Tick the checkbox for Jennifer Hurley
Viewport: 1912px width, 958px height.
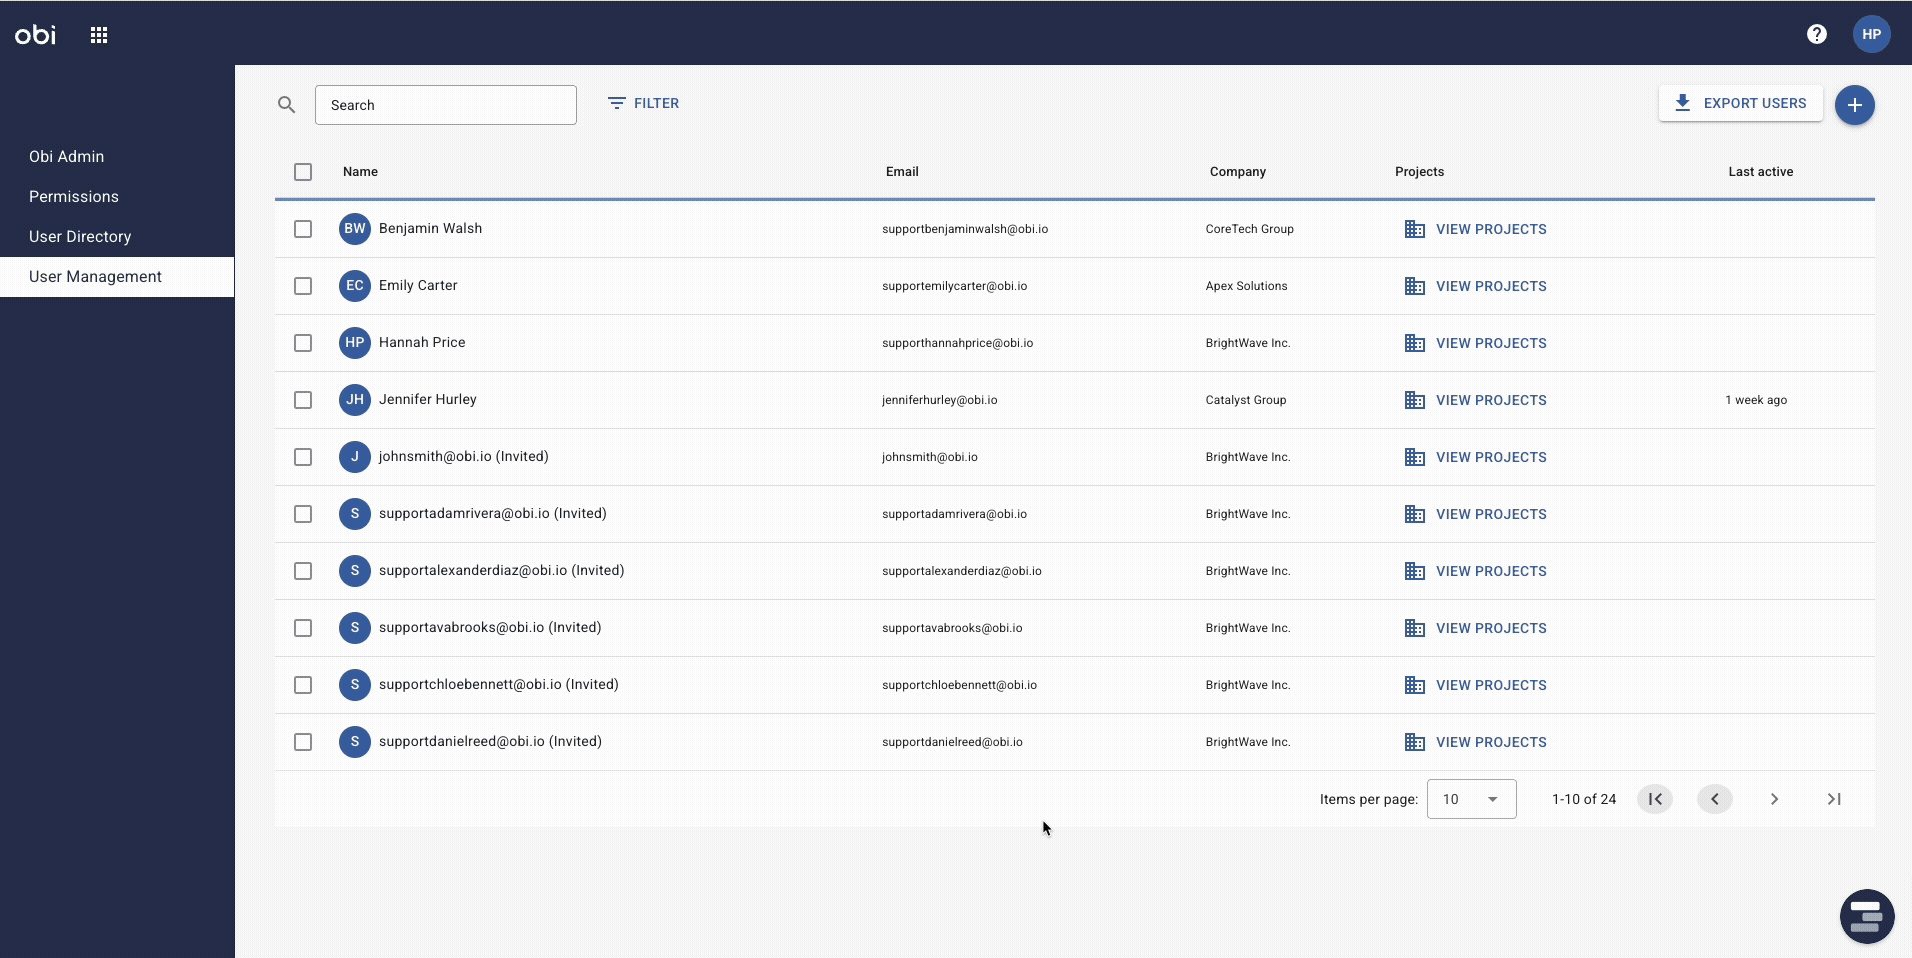click(x=302, y=400)
